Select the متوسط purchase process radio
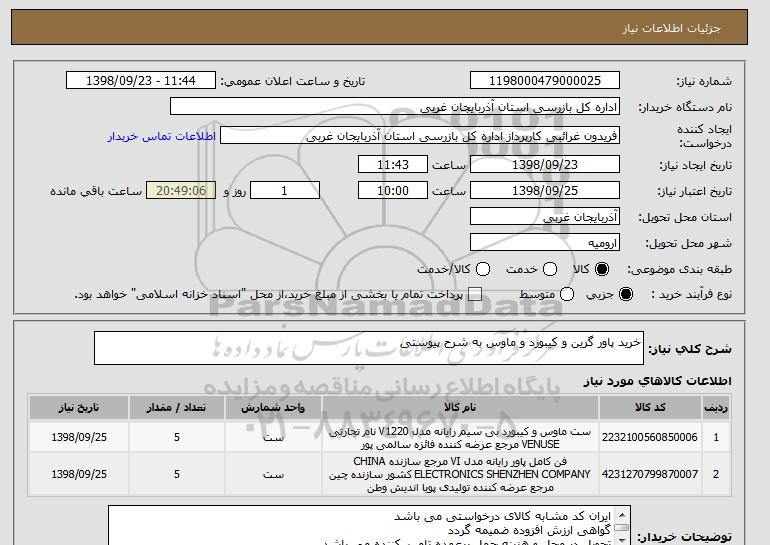This screenshot has height=545, width=770. (567, 294)
